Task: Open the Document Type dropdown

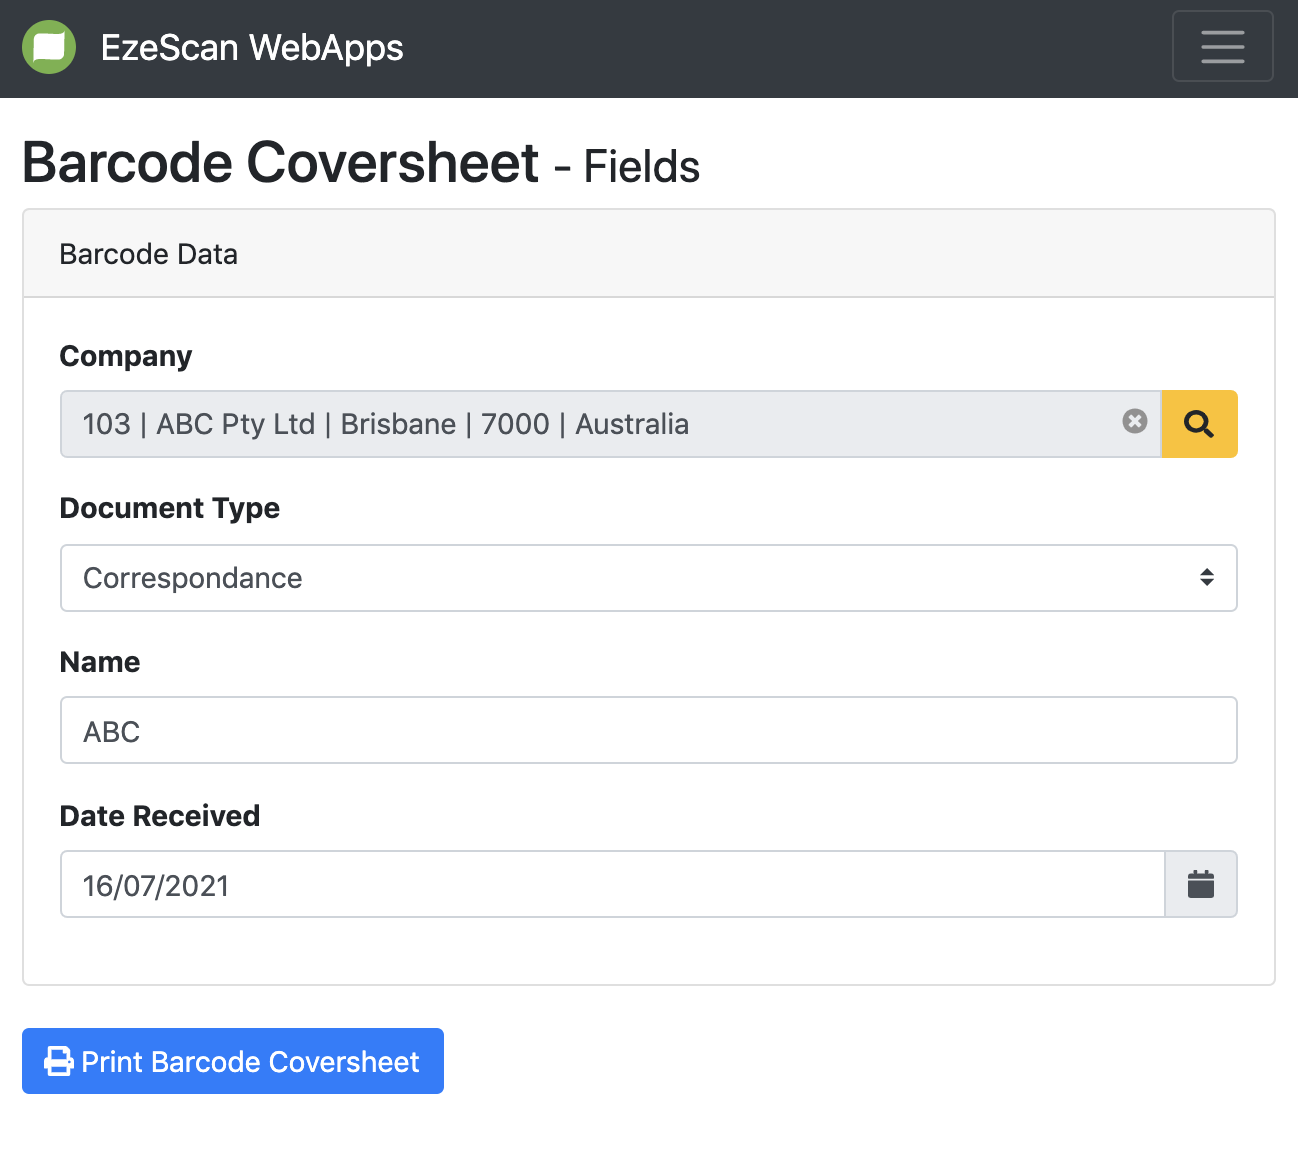Action: tap(649, 578)
